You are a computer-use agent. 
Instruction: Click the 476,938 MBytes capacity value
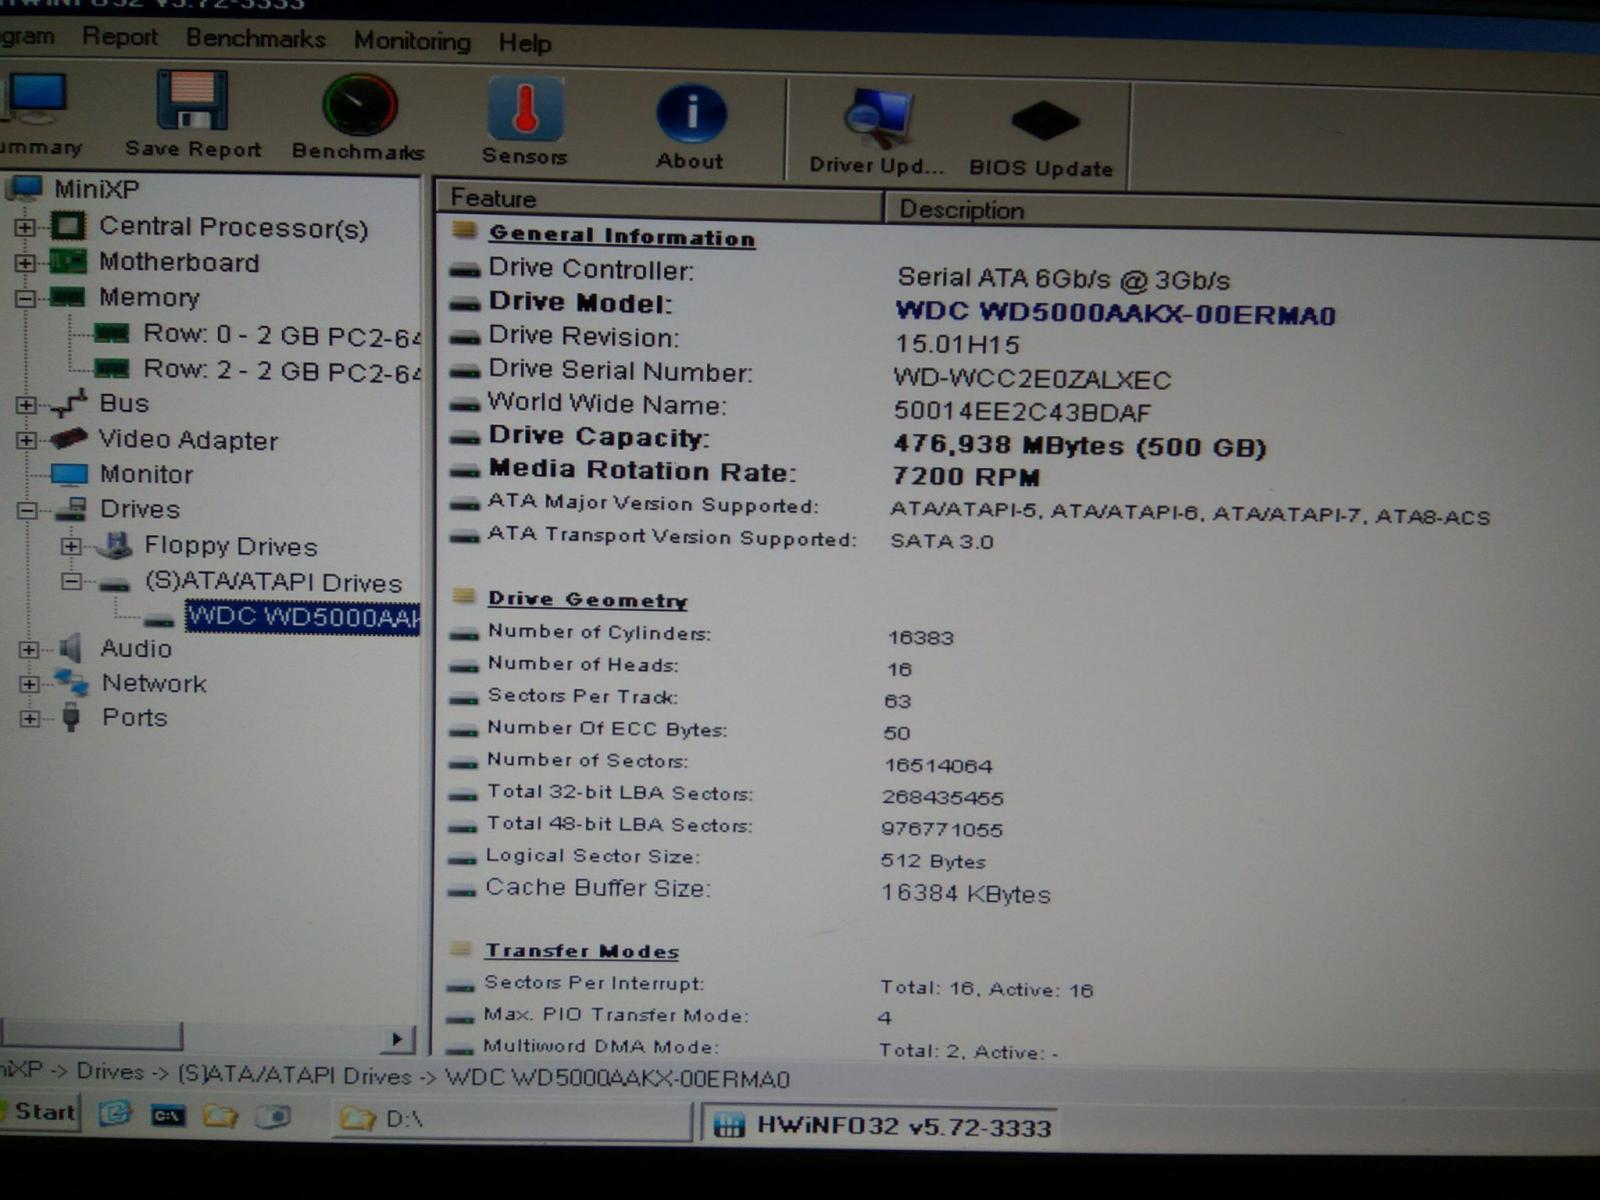(x=1079, y=446)
